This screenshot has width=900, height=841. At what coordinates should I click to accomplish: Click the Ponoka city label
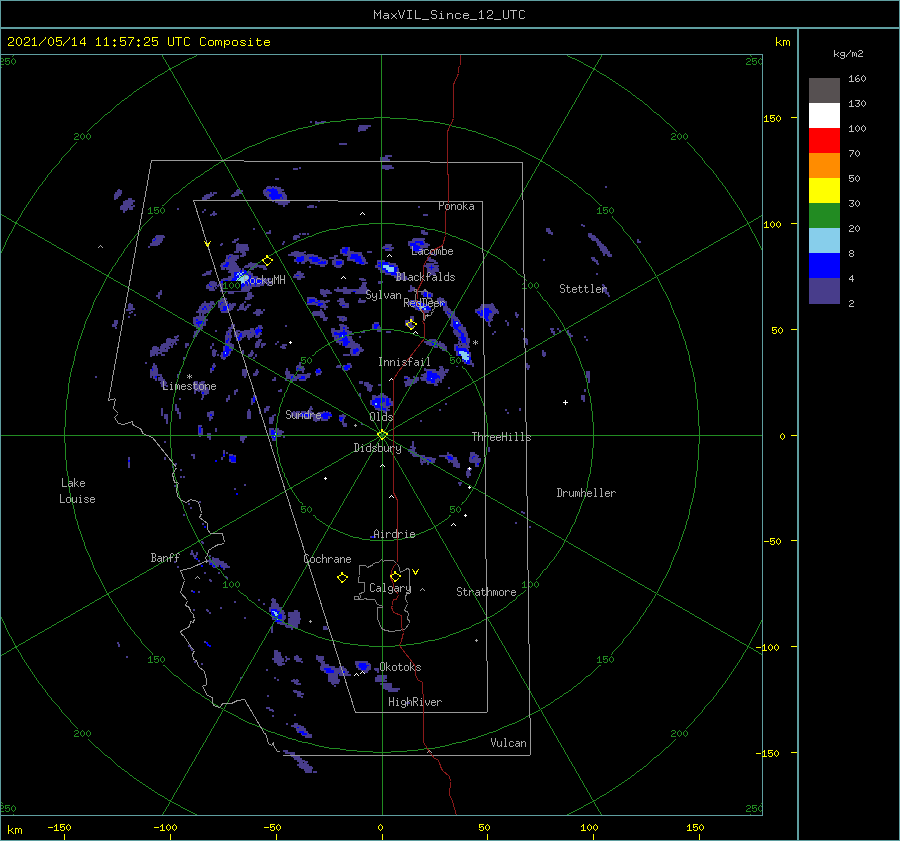(456, 206)
